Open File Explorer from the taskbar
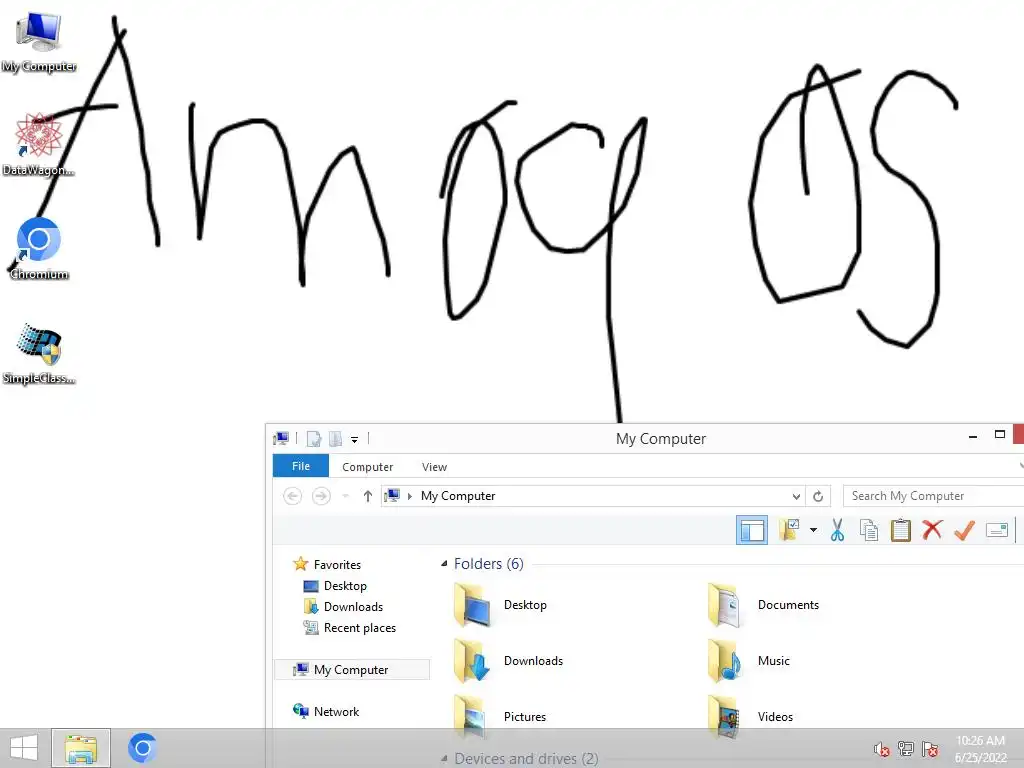Image resolution: width=1024 pixels, height=768 pixels. [x=81, y=748]
